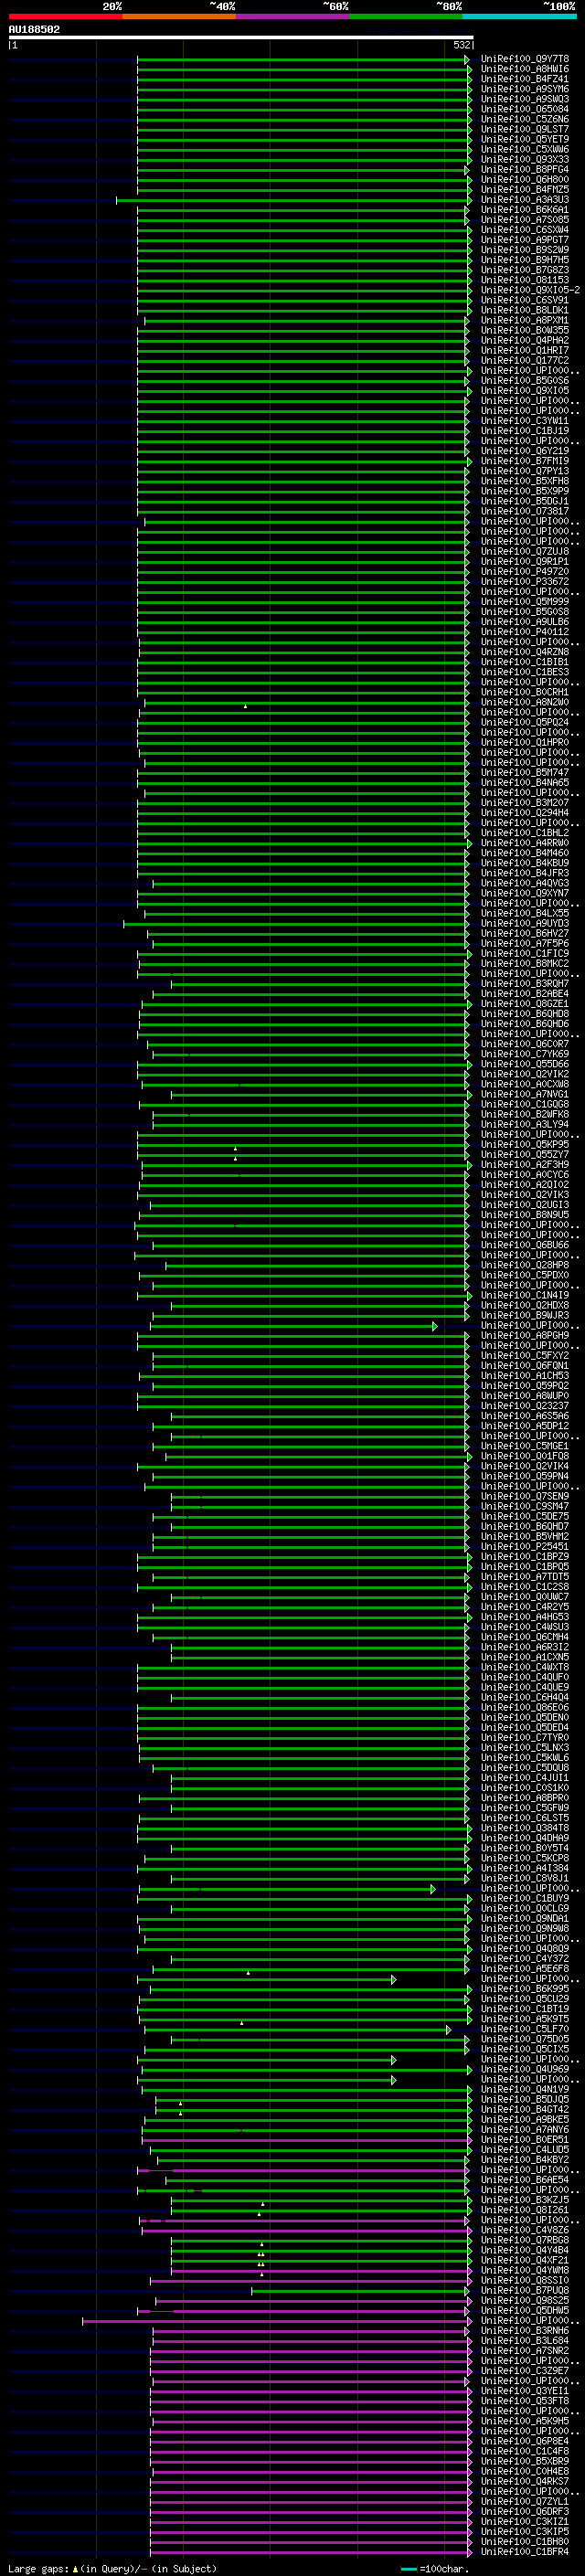Select hit label UniRef100_P33672
Screen dimensions: 585x2576
[525, 582]
